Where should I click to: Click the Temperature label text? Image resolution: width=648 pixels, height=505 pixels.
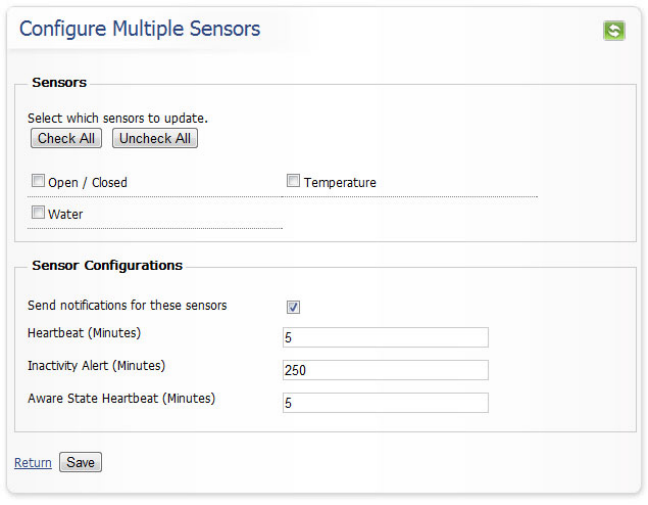pos(340,183)
